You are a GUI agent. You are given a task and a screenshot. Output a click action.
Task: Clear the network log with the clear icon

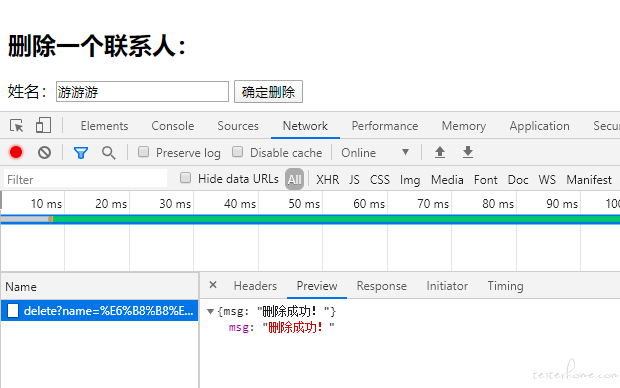coord(44,152)
